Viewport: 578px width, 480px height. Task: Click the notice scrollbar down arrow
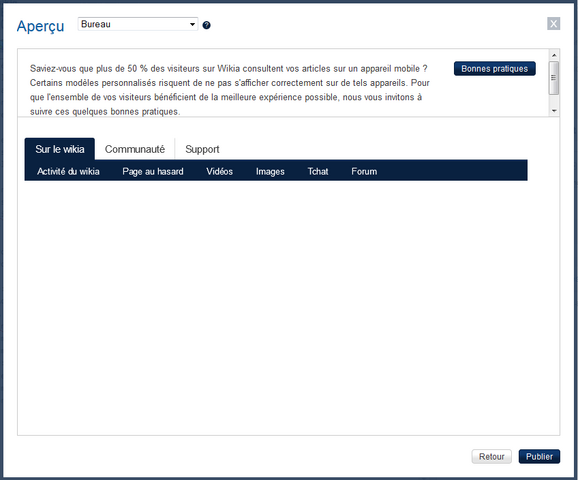pos(554,111)
